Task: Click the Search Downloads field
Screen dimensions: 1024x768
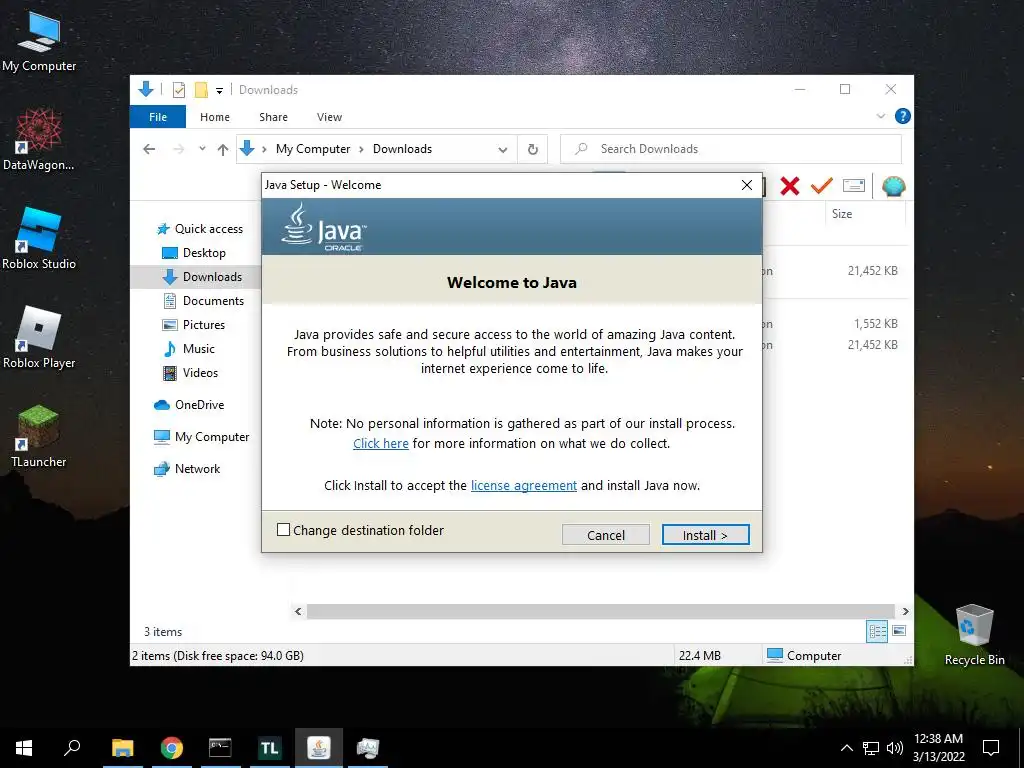Action: (x=731, y=149)
